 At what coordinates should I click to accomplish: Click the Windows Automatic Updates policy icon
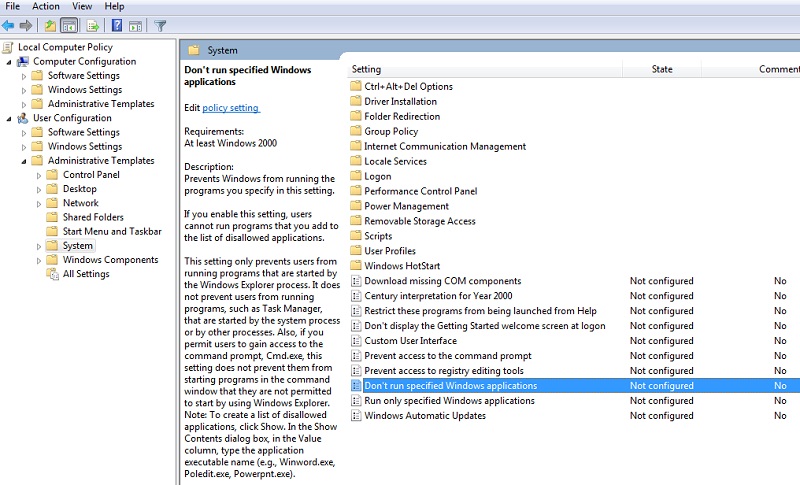pos(356,415)
